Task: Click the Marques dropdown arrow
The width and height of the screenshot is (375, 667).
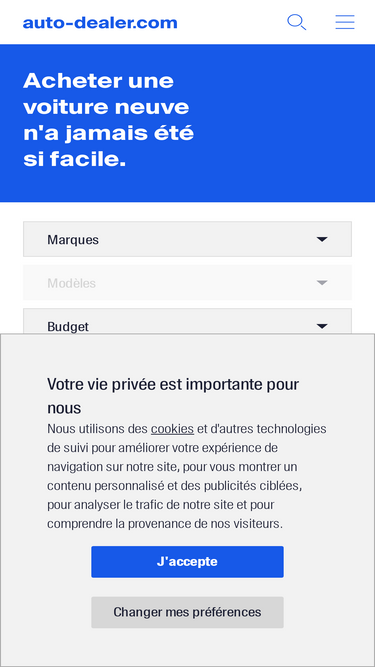Action: [x=322, y=239]
